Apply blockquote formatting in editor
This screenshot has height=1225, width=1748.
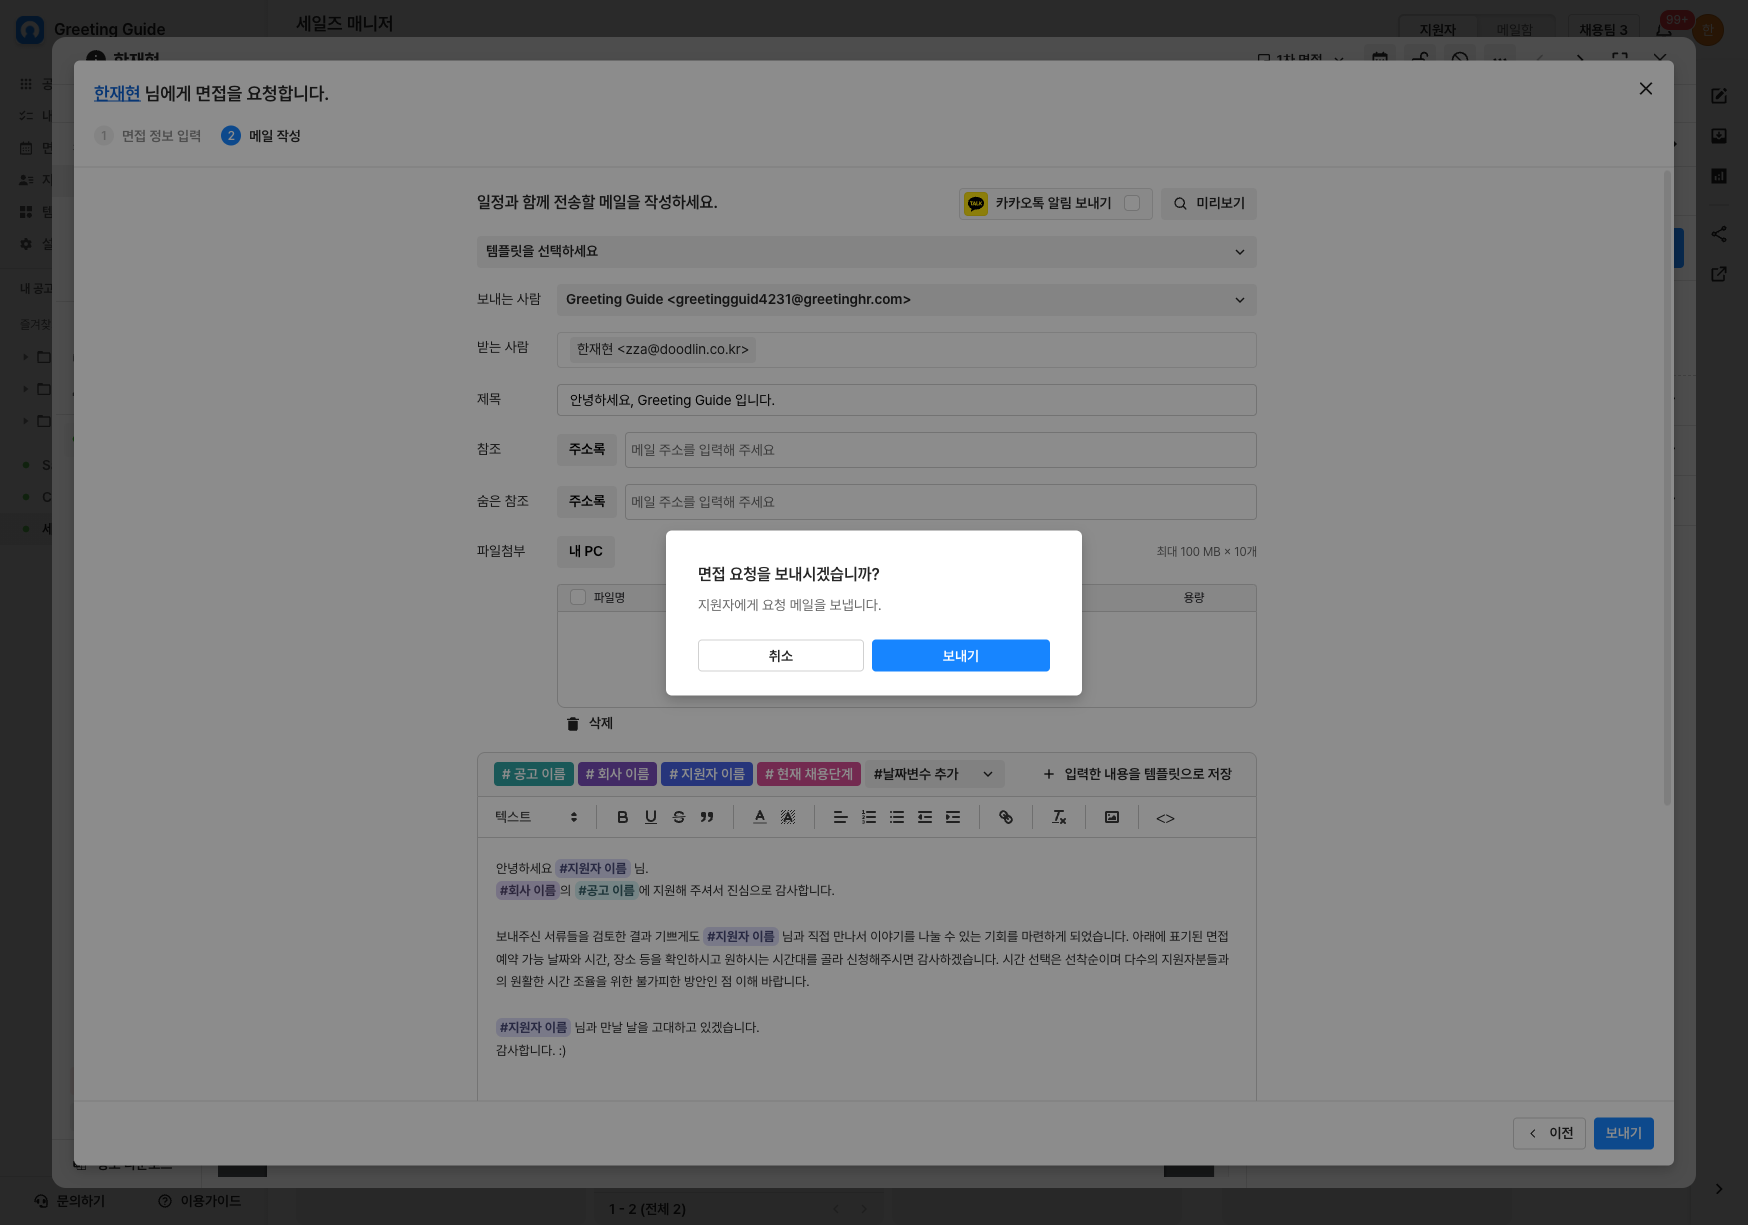tap(707, 817)
